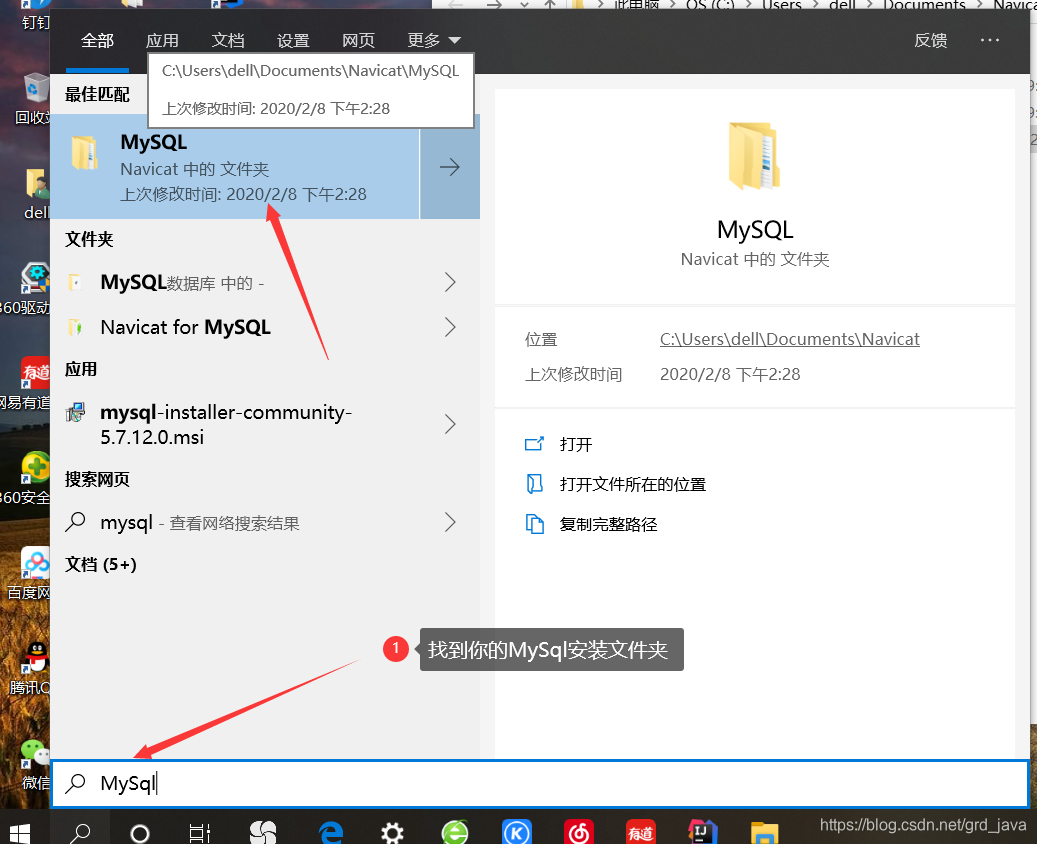Click the file location icon beside 打开文件所在的位置
The height and width of the screenshot is (844, 1037).
point(534,484)
